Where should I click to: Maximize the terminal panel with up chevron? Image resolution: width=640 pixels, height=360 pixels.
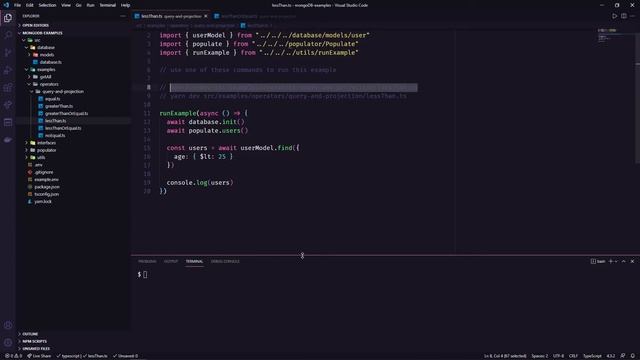pos(624,261)
